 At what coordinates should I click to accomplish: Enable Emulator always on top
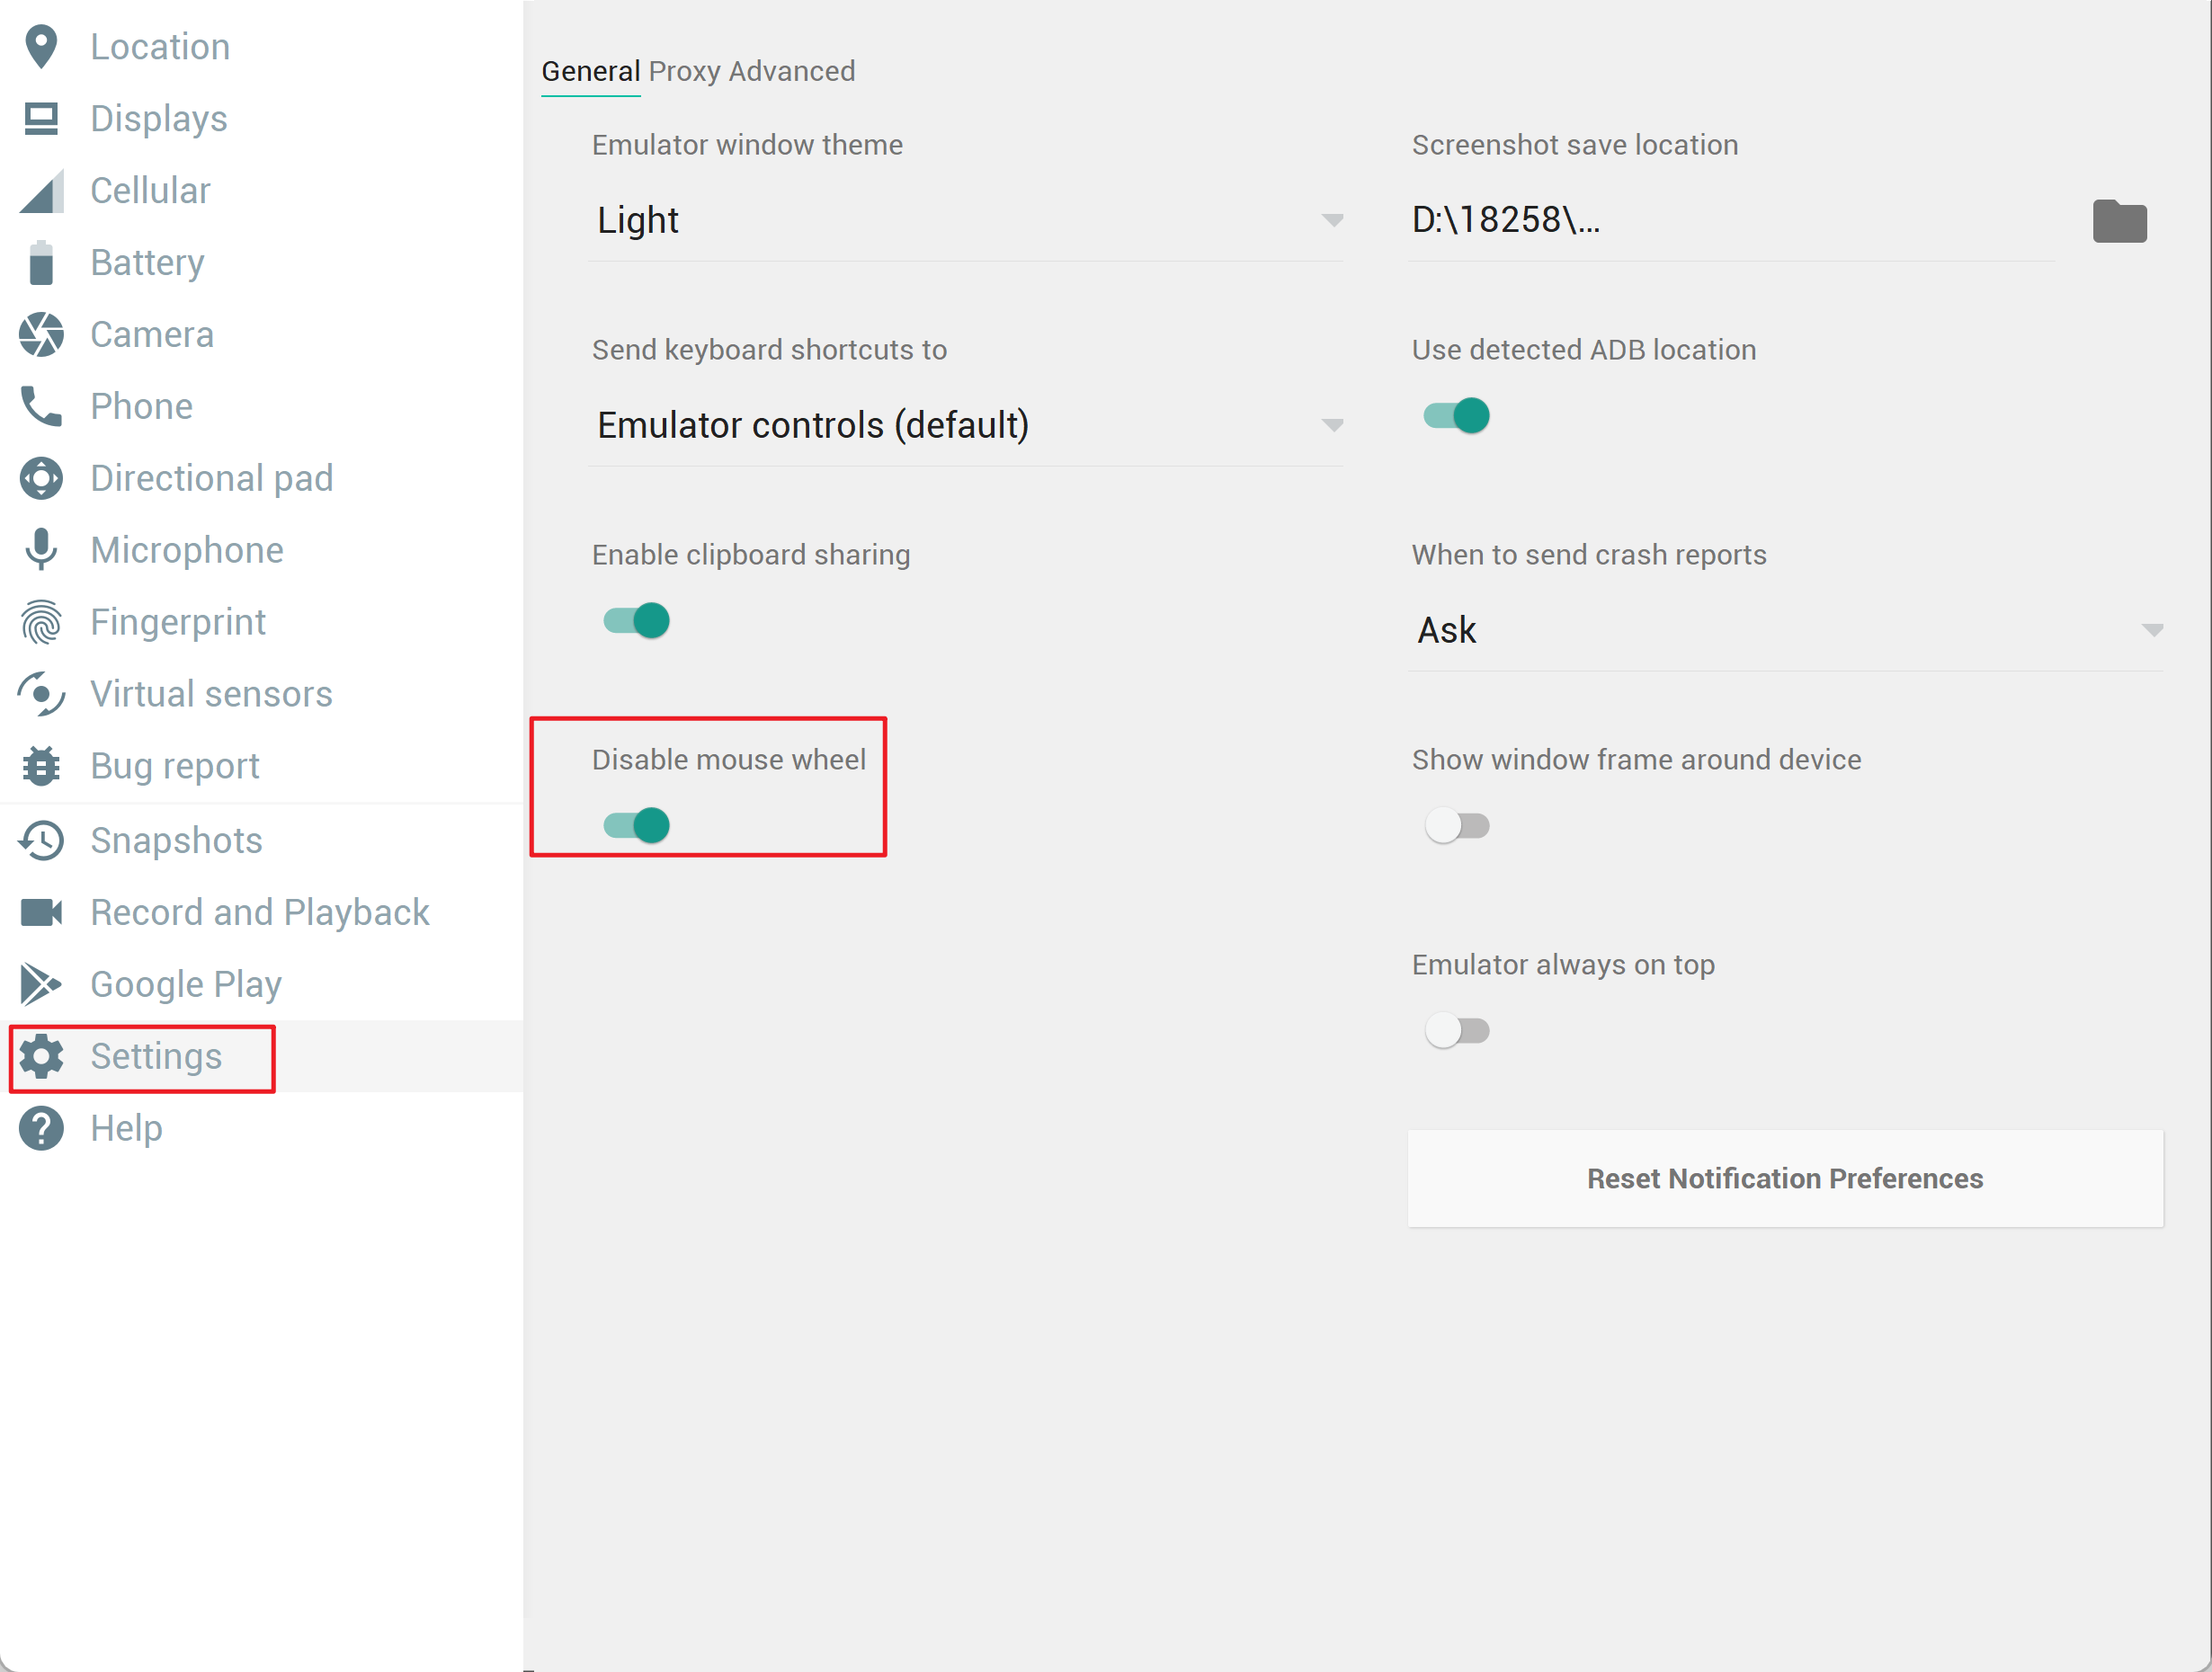[x=1456, y=1030]
